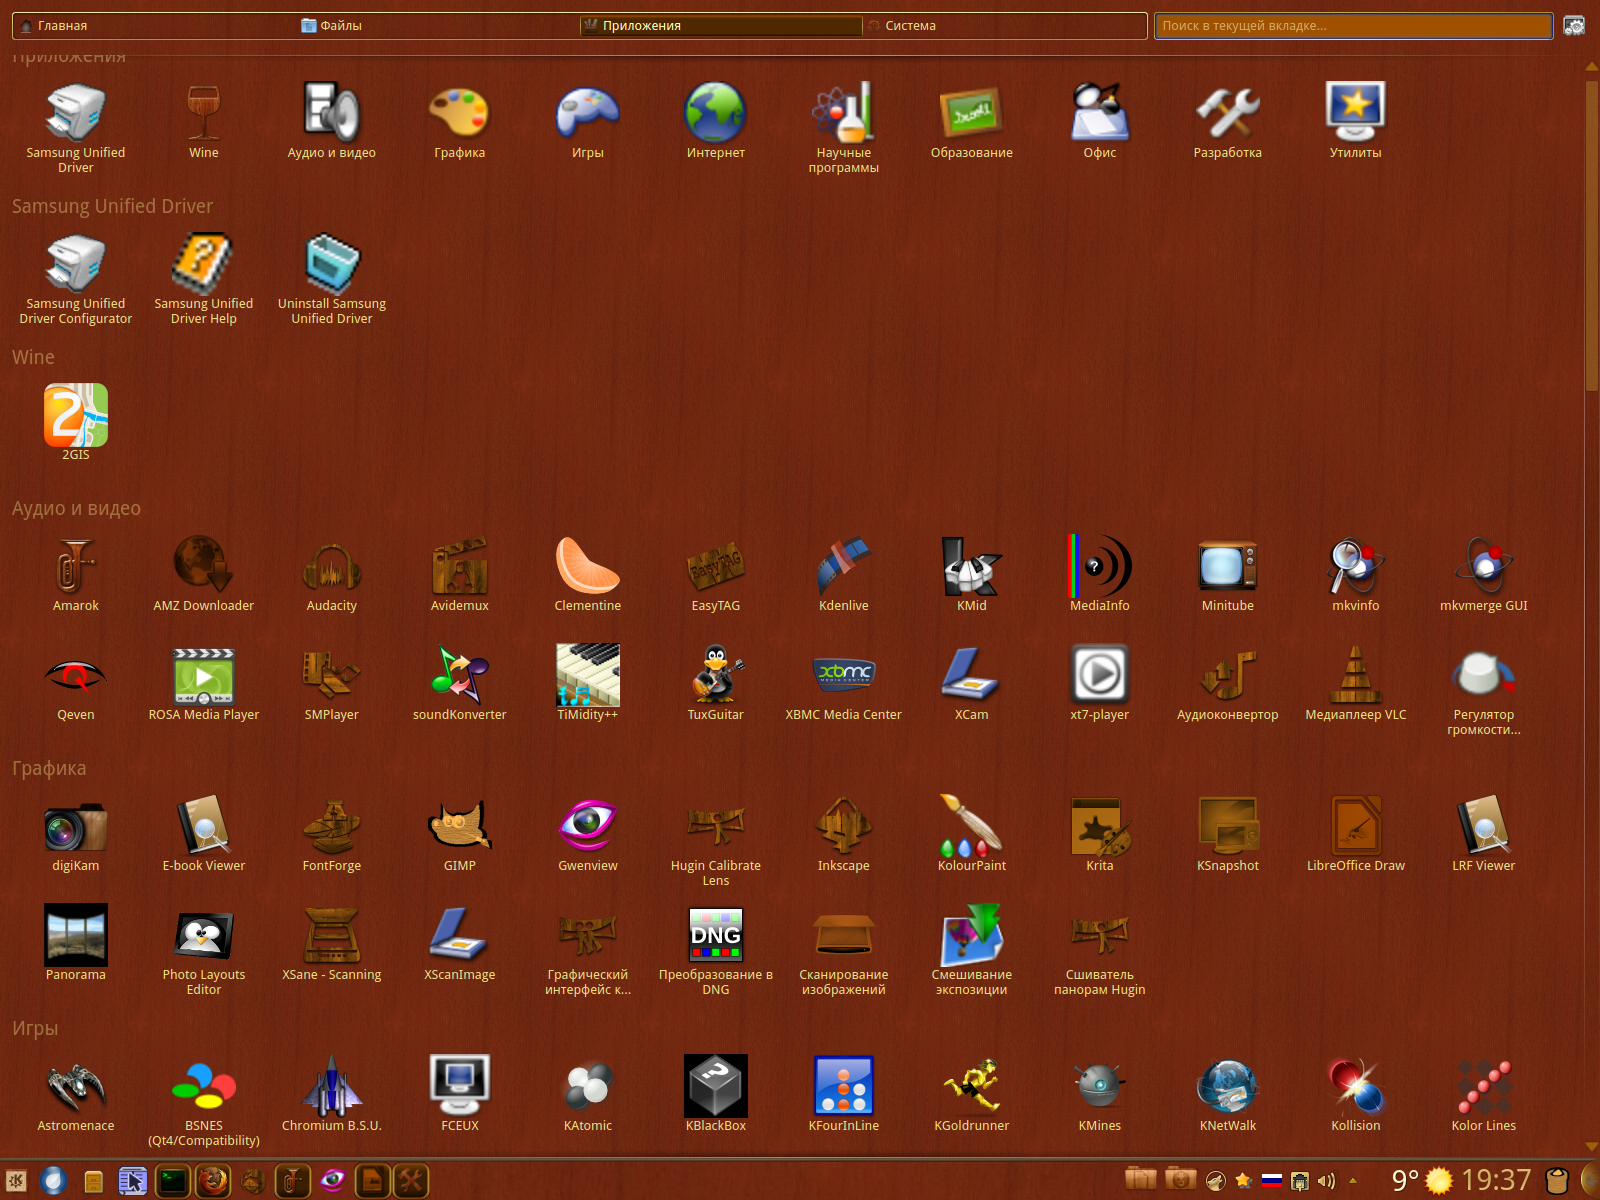This screenshot has height=1200, width=1600.
Task: Launch LibreOffice Draw
Action: [1356, 835]
